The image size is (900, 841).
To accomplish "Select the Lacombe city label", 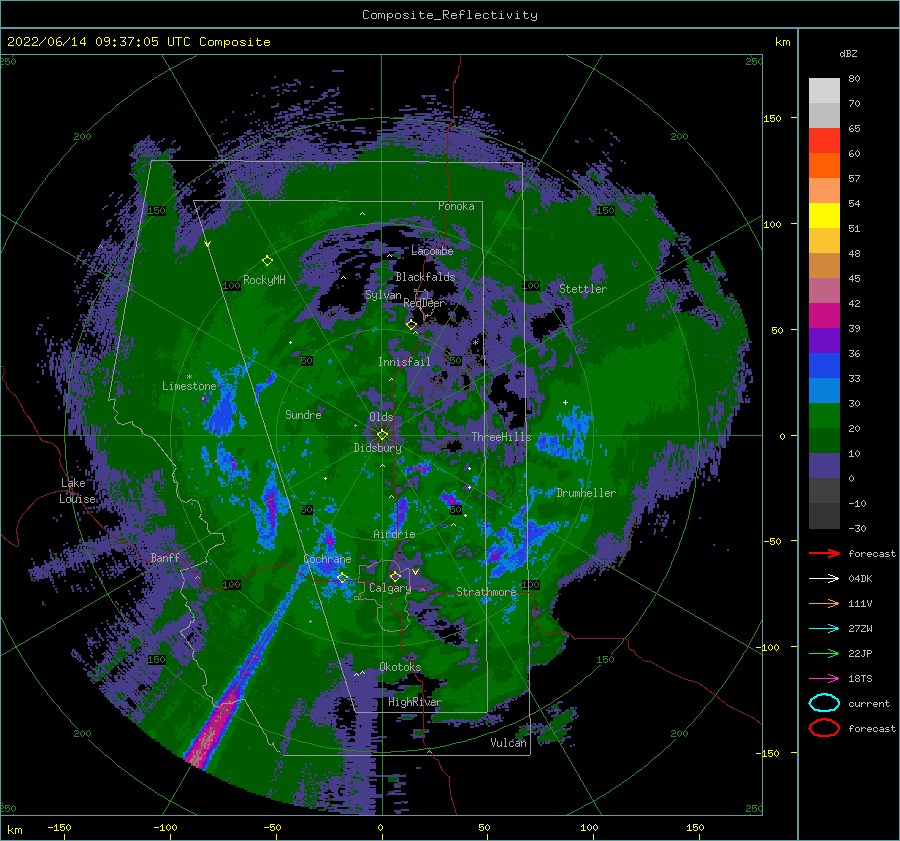I will point(432,251).
